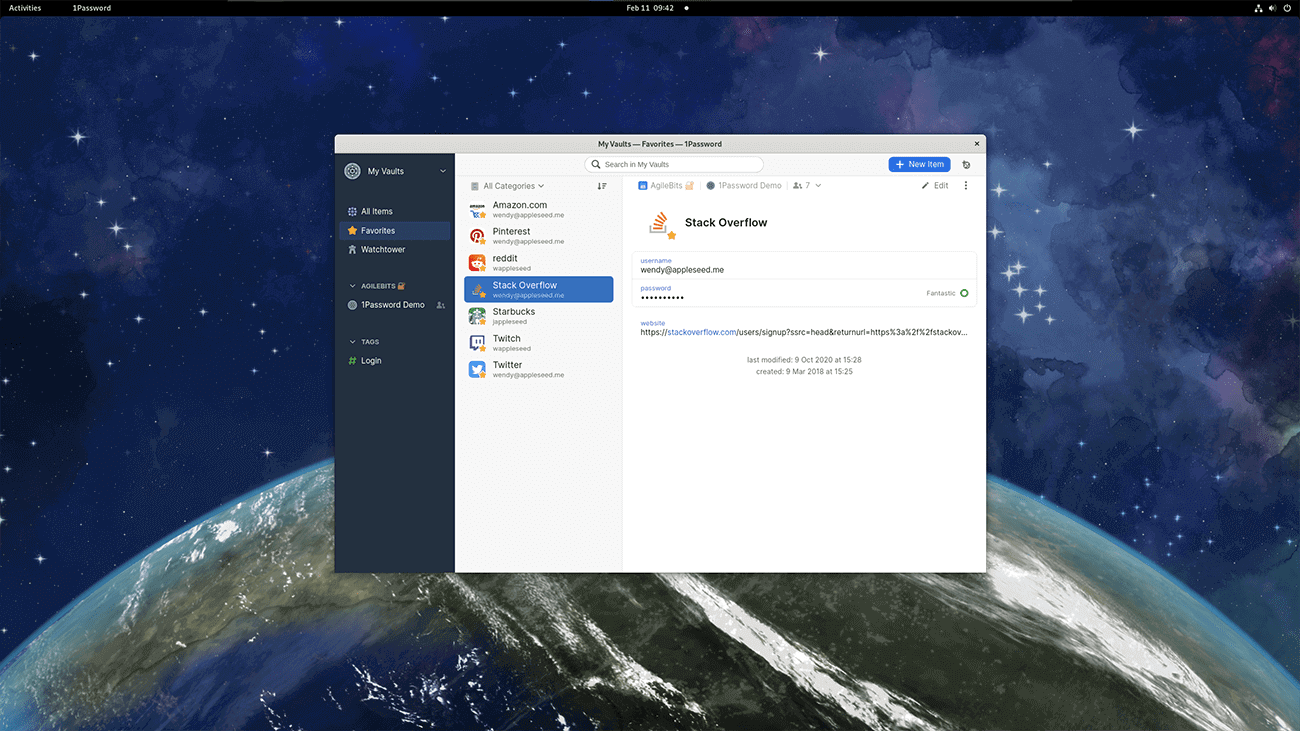The height and width of the screenshot is (731, 1300).
Task: Click the All Items grid icon
Action: pos(354,211)
